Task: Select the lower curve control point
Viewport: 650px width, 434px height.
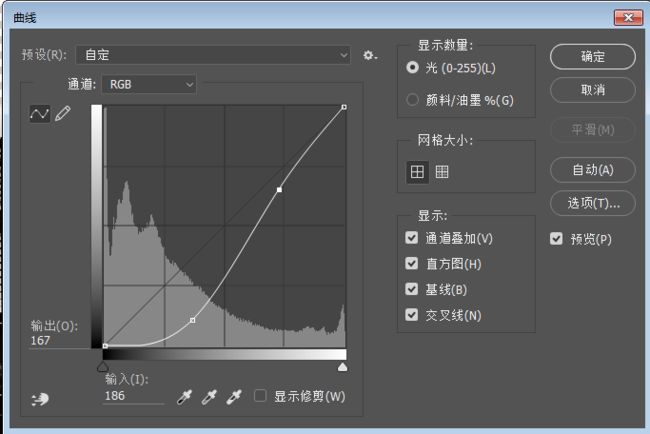Action: [x=192, y=320]
